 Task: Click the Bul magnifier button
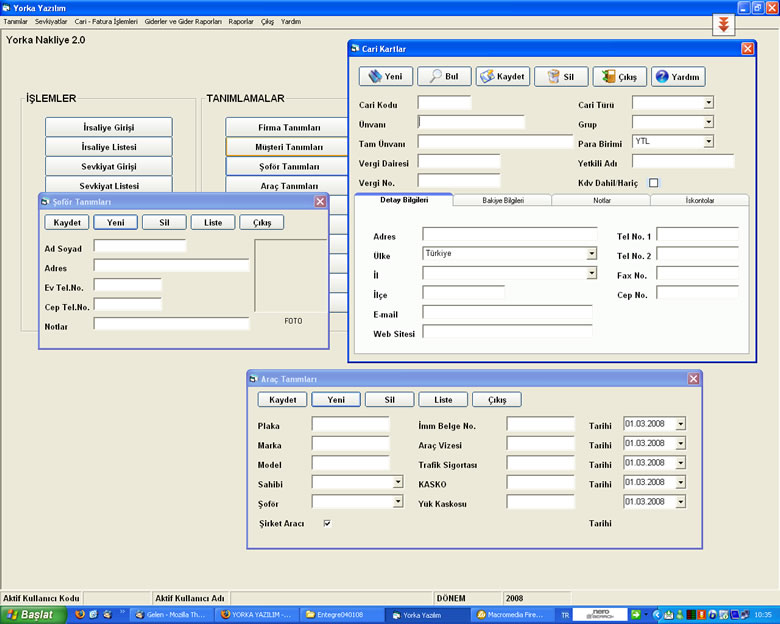coord(444,77)
